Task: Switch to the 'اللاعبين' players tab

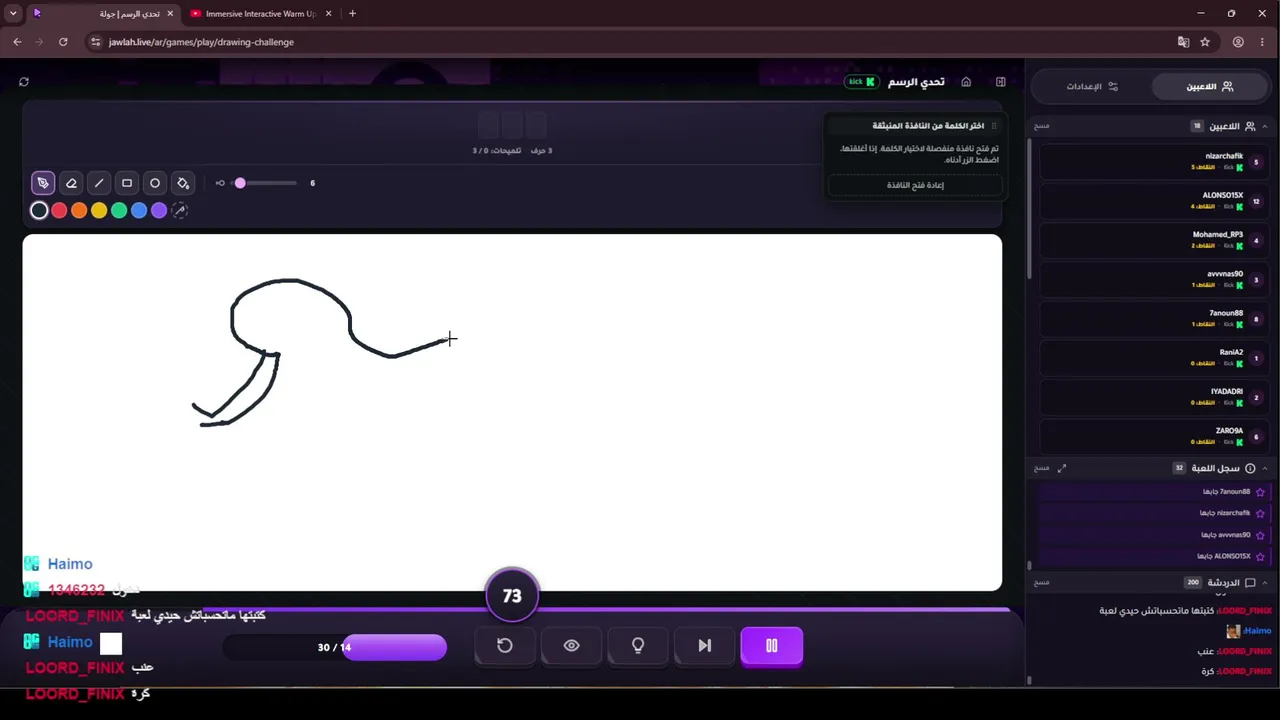Action: [x=1210, y=87]
